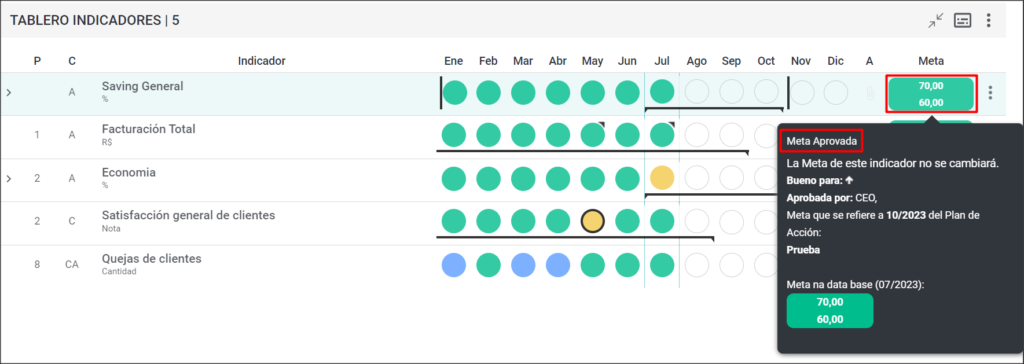Open the Saving General indicator name
Screen dimensions: 1024x364
pos(142,86)
